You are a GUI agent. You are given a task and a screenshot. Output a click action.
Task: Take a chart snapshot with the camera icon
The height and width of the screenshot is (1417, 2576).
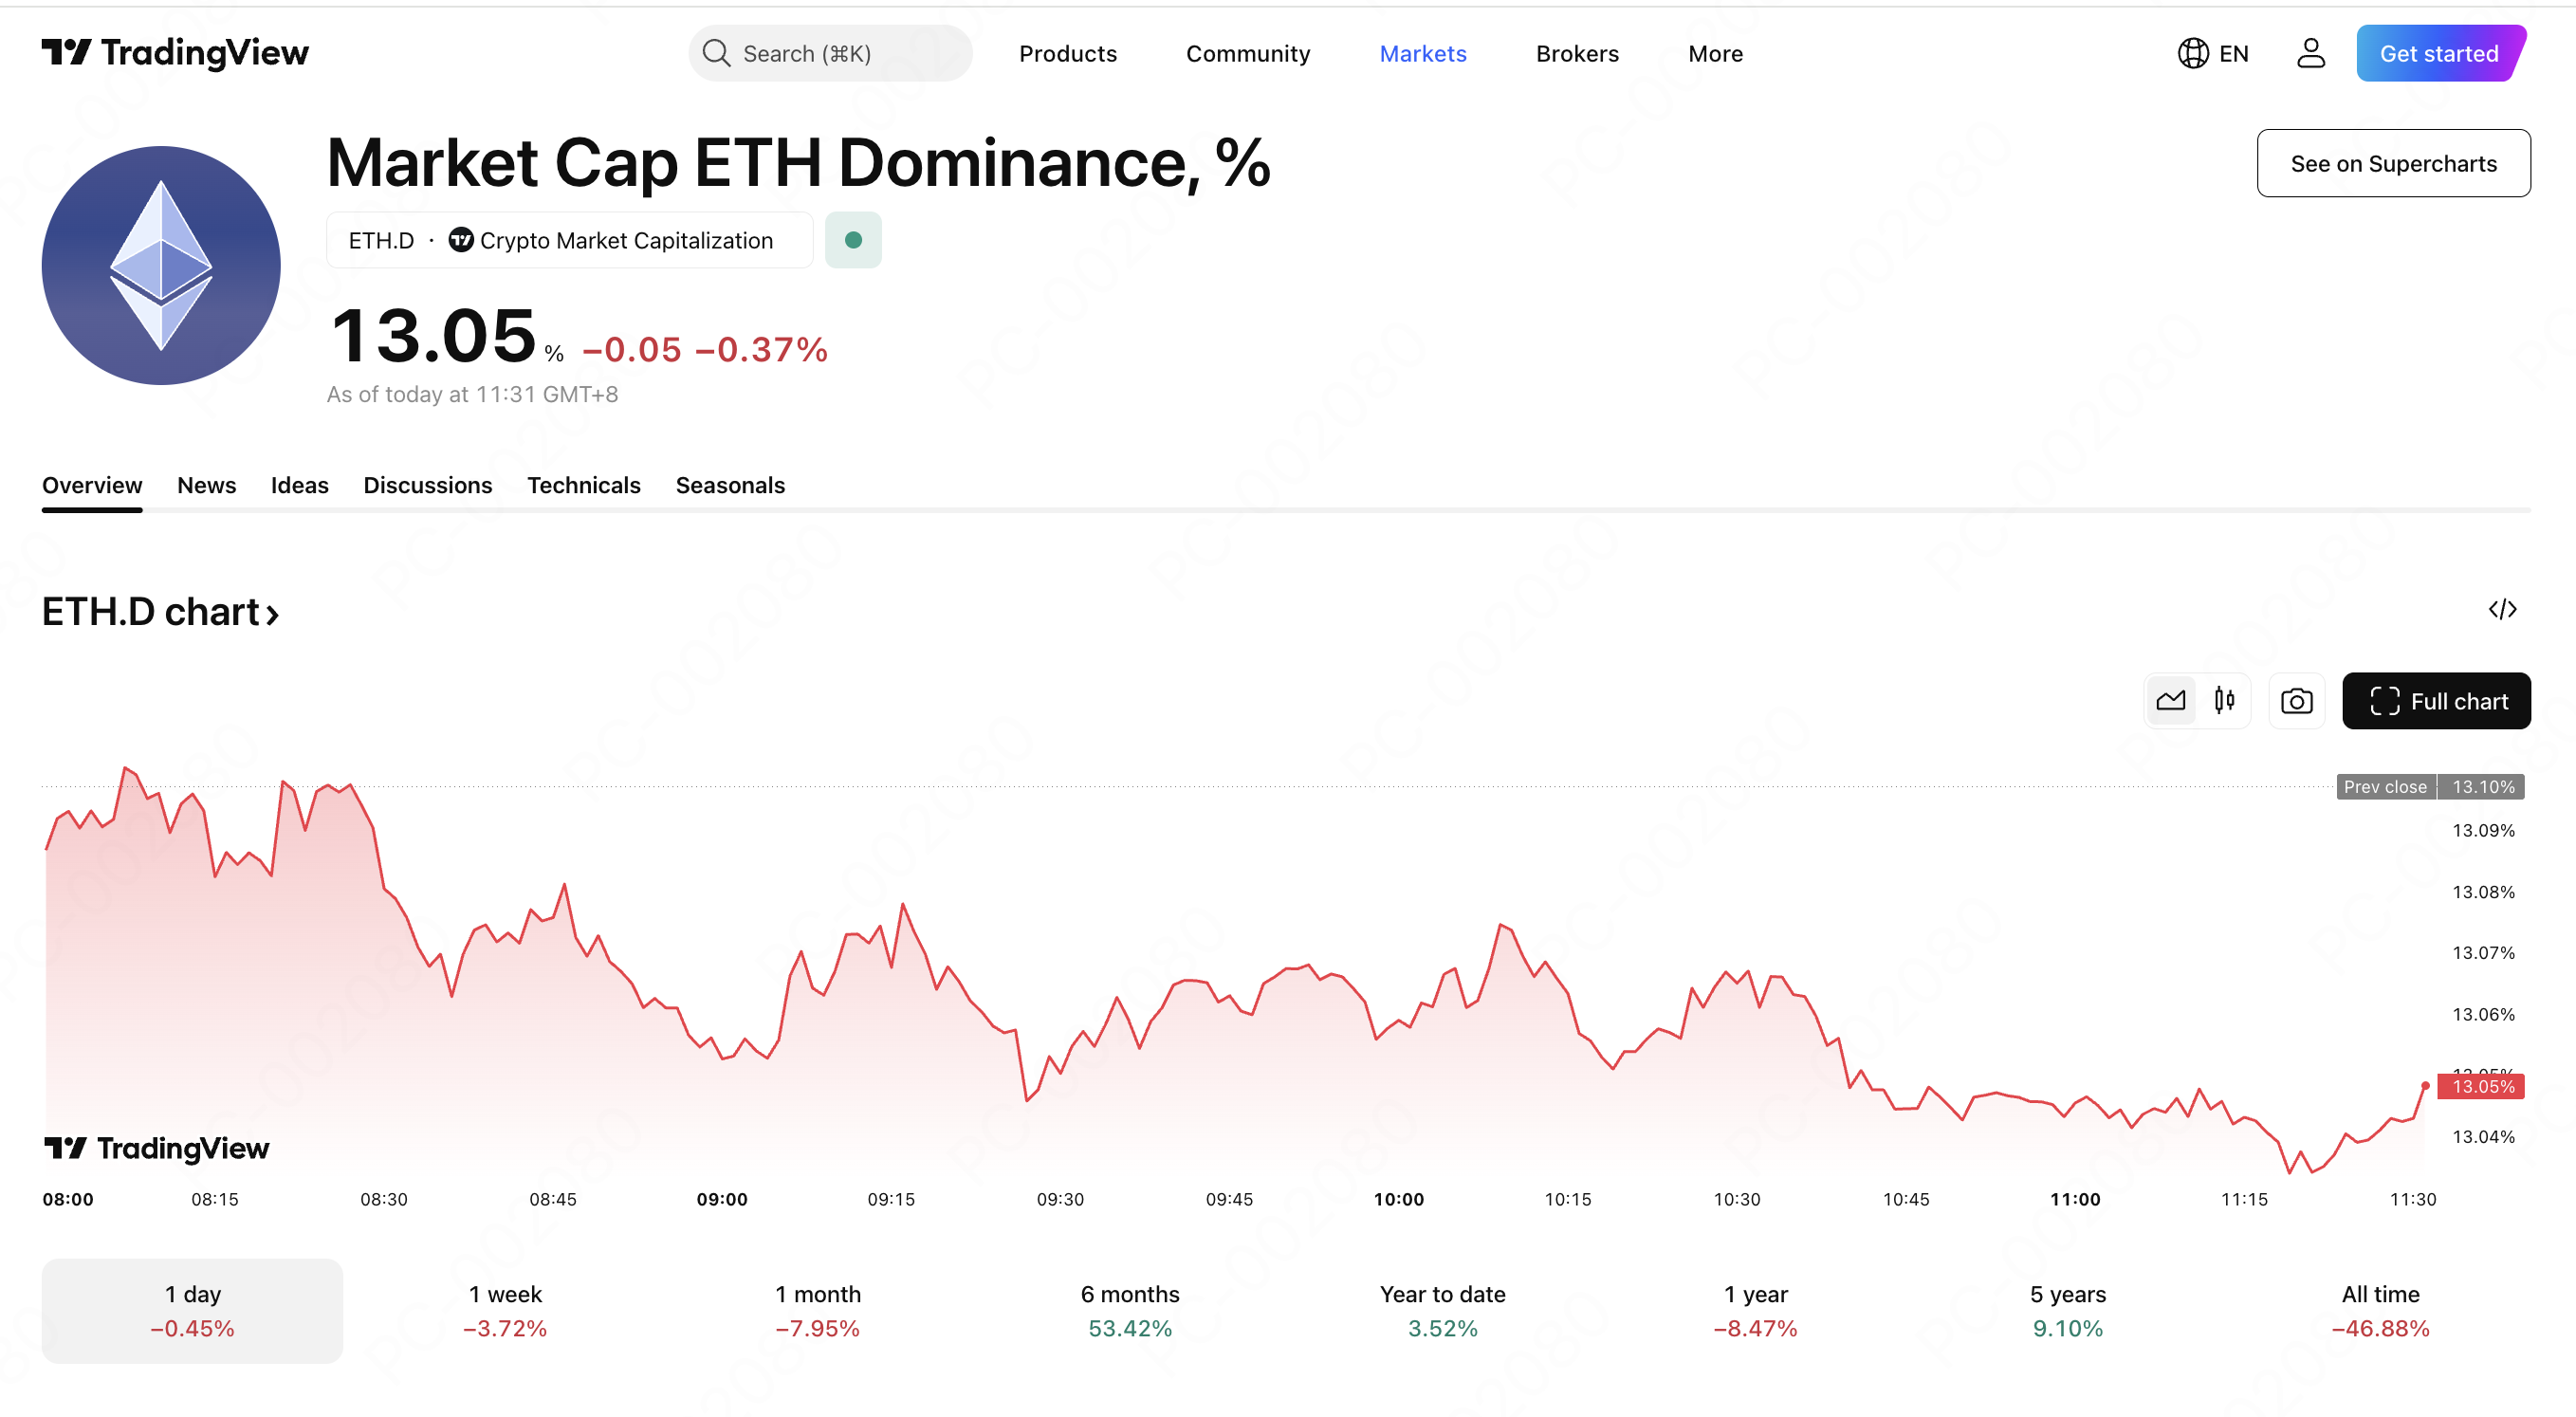(2296, 701)
